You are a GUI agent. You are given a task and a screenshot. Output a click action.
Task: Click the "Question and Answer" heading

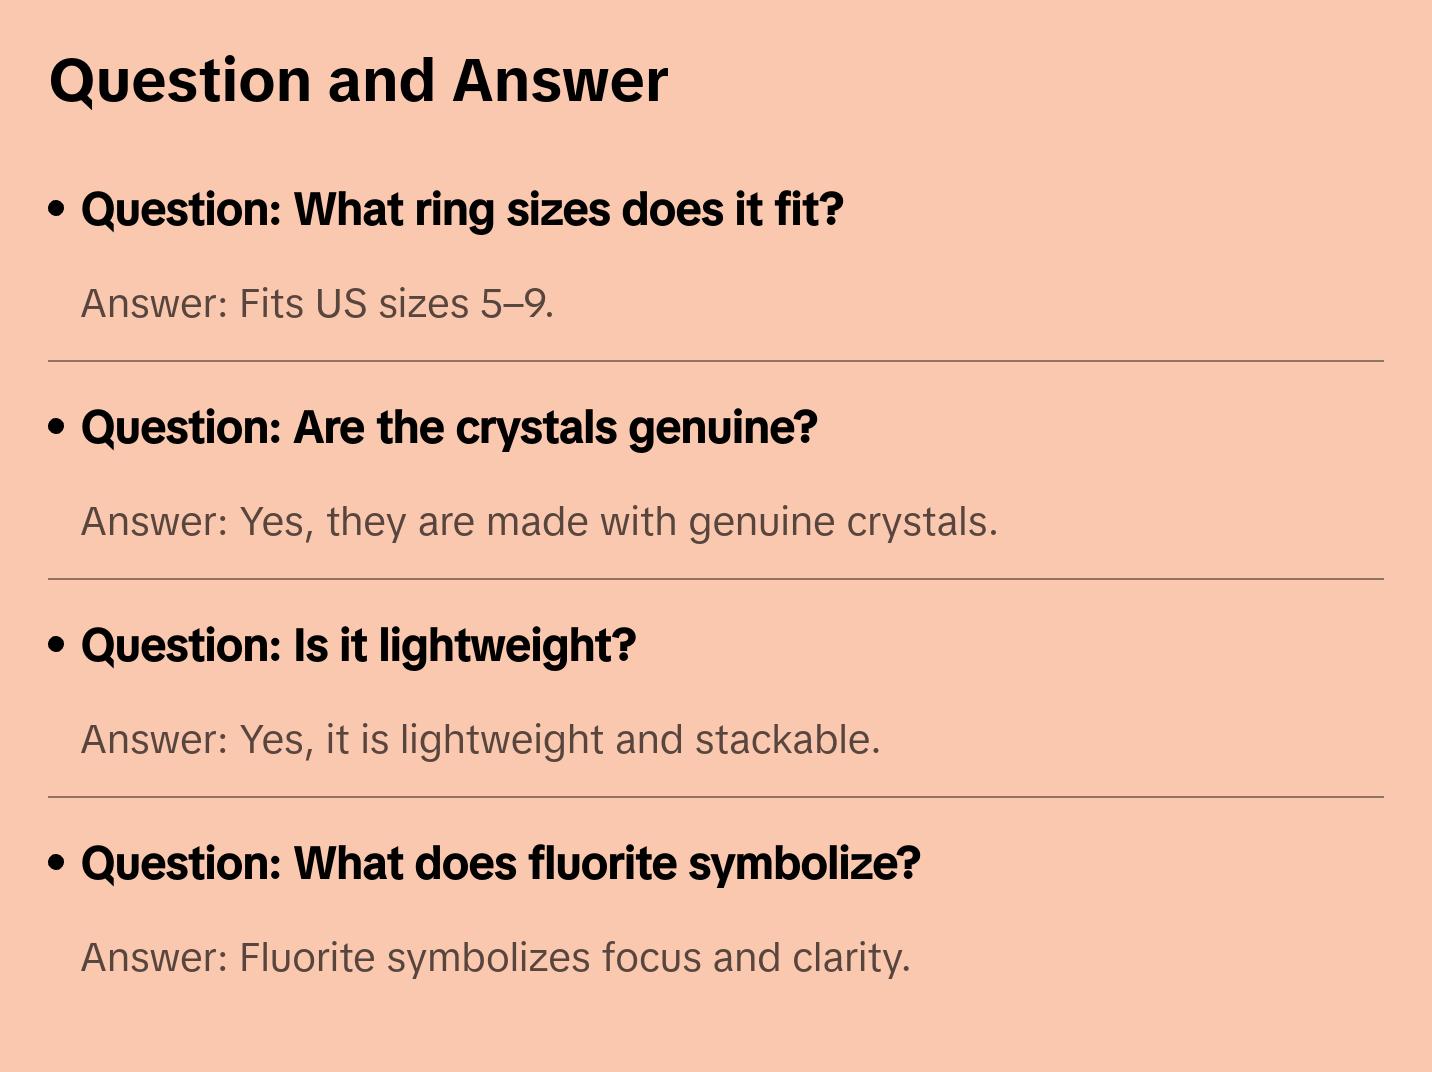click(x=358, y=81)
